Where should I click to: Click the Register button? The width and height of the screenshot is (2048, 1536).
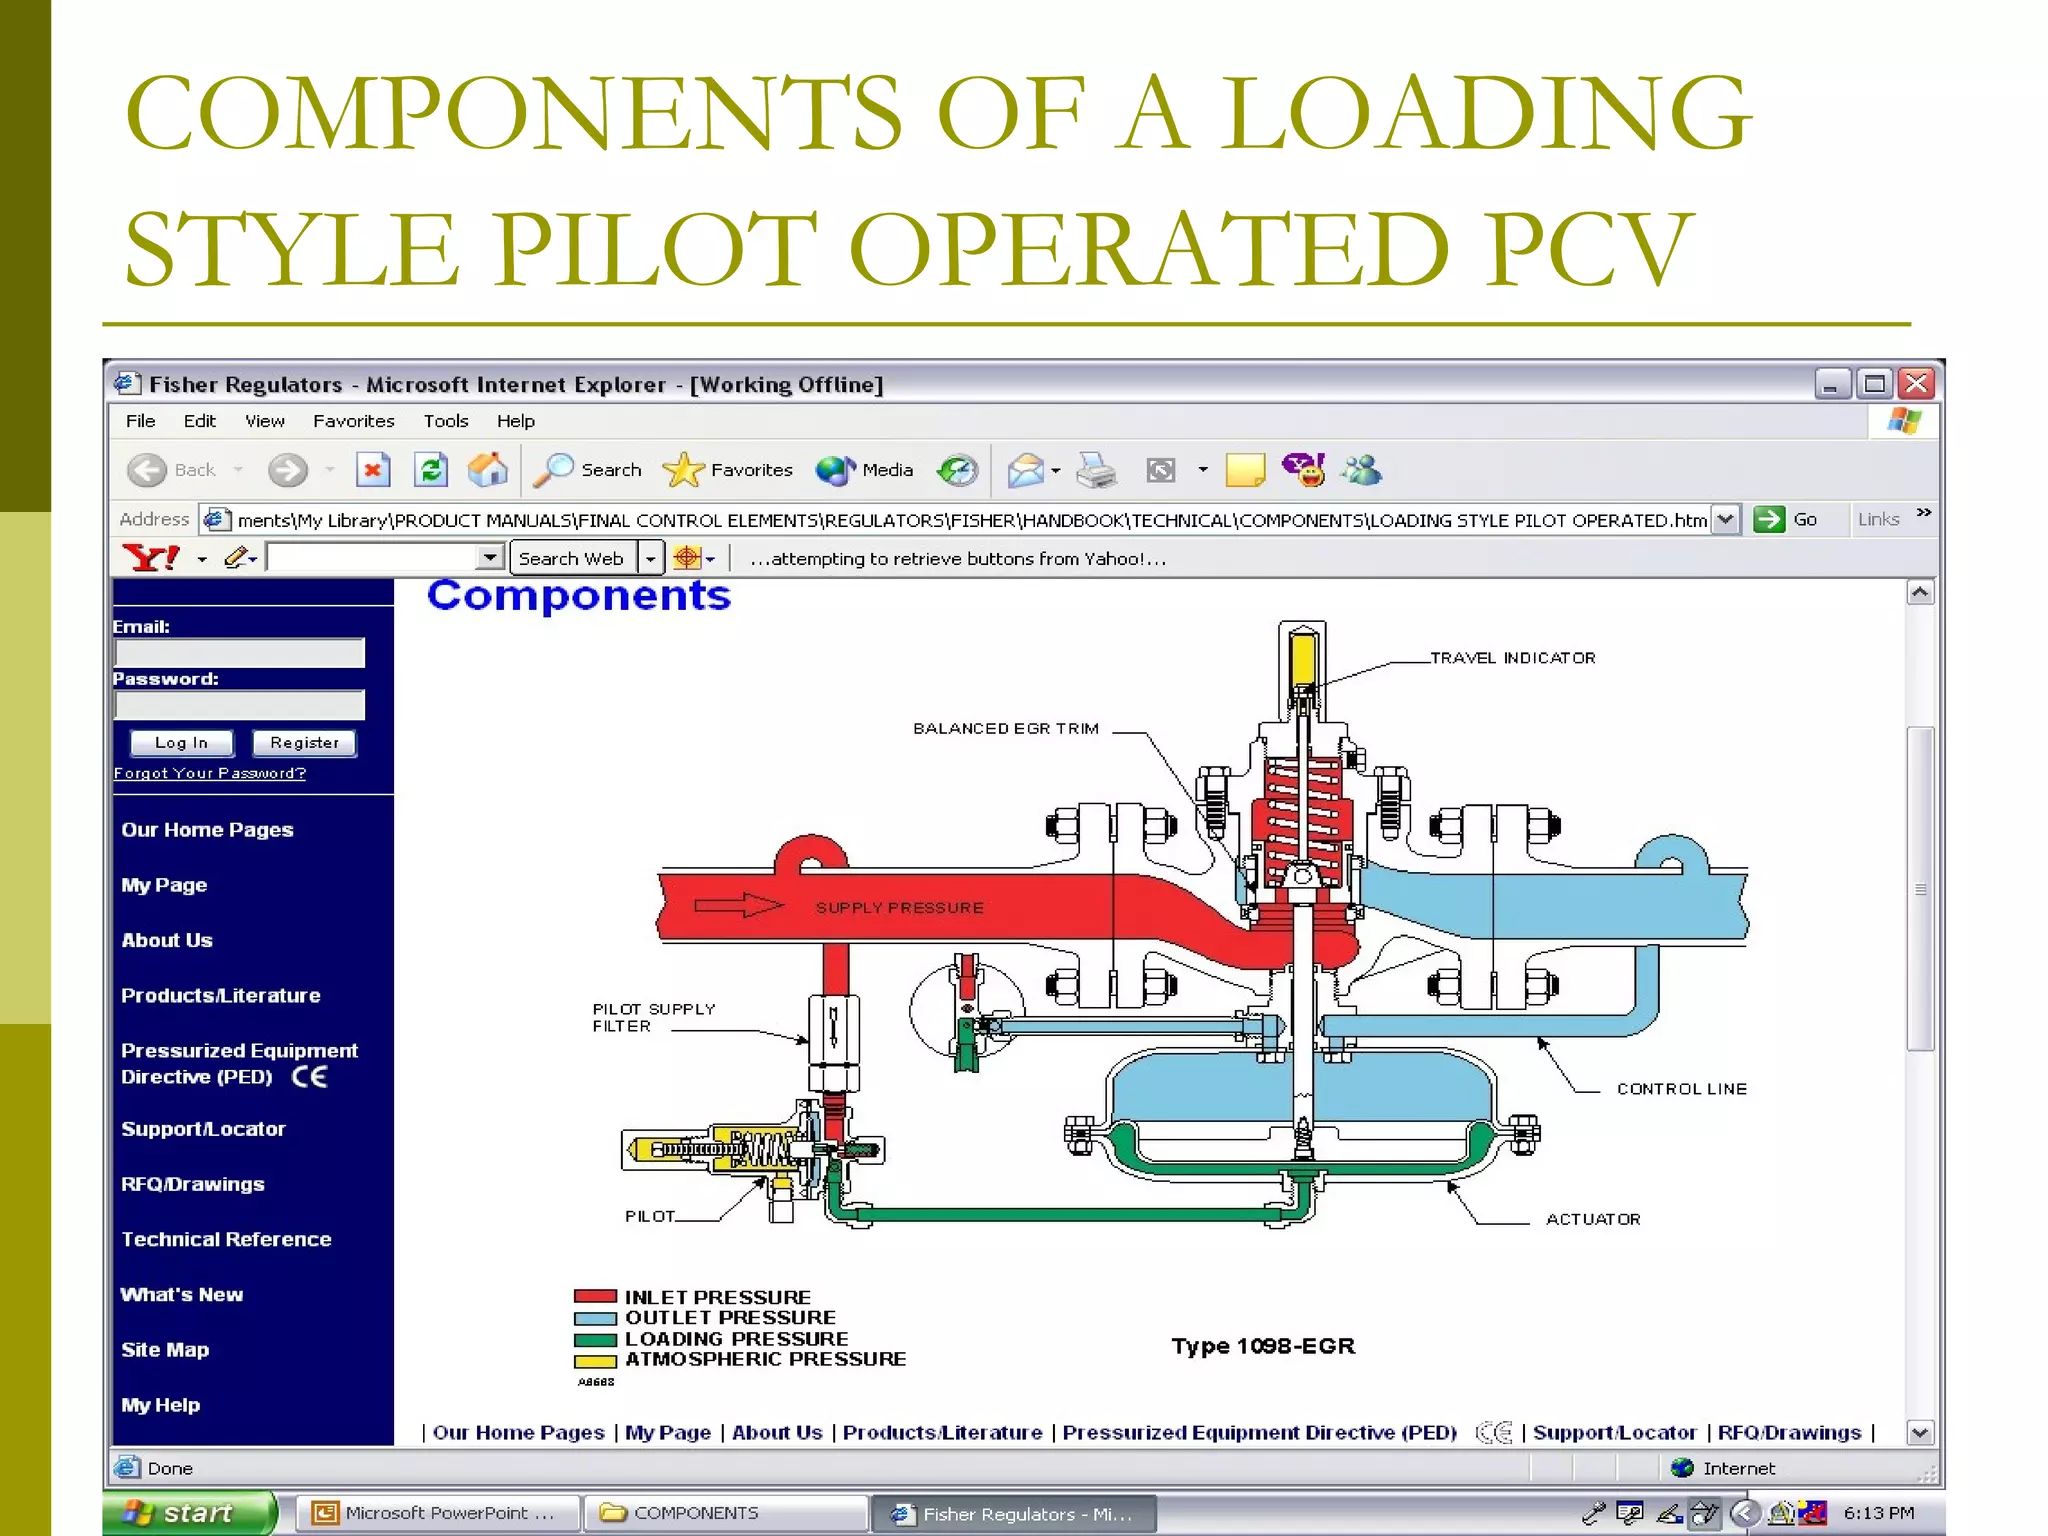coord(304,743)
